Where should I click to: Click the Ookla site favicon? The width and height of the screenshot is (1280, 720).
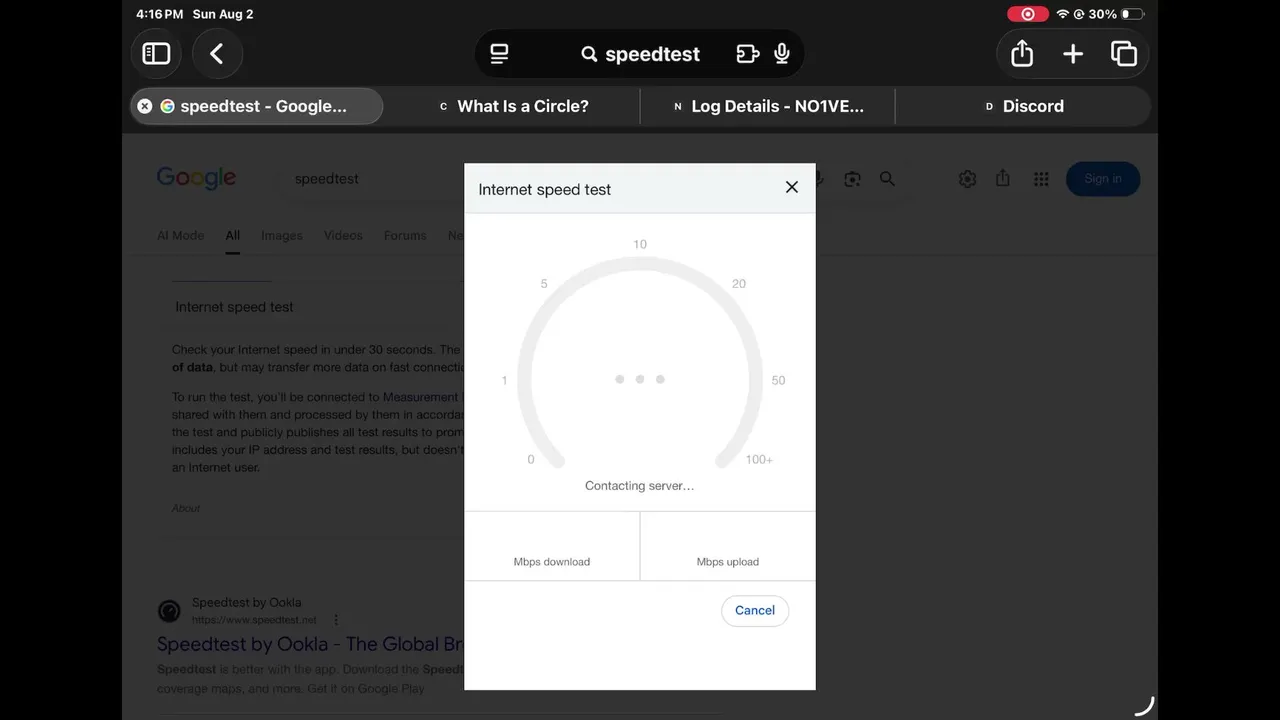[x=170, y=611]
